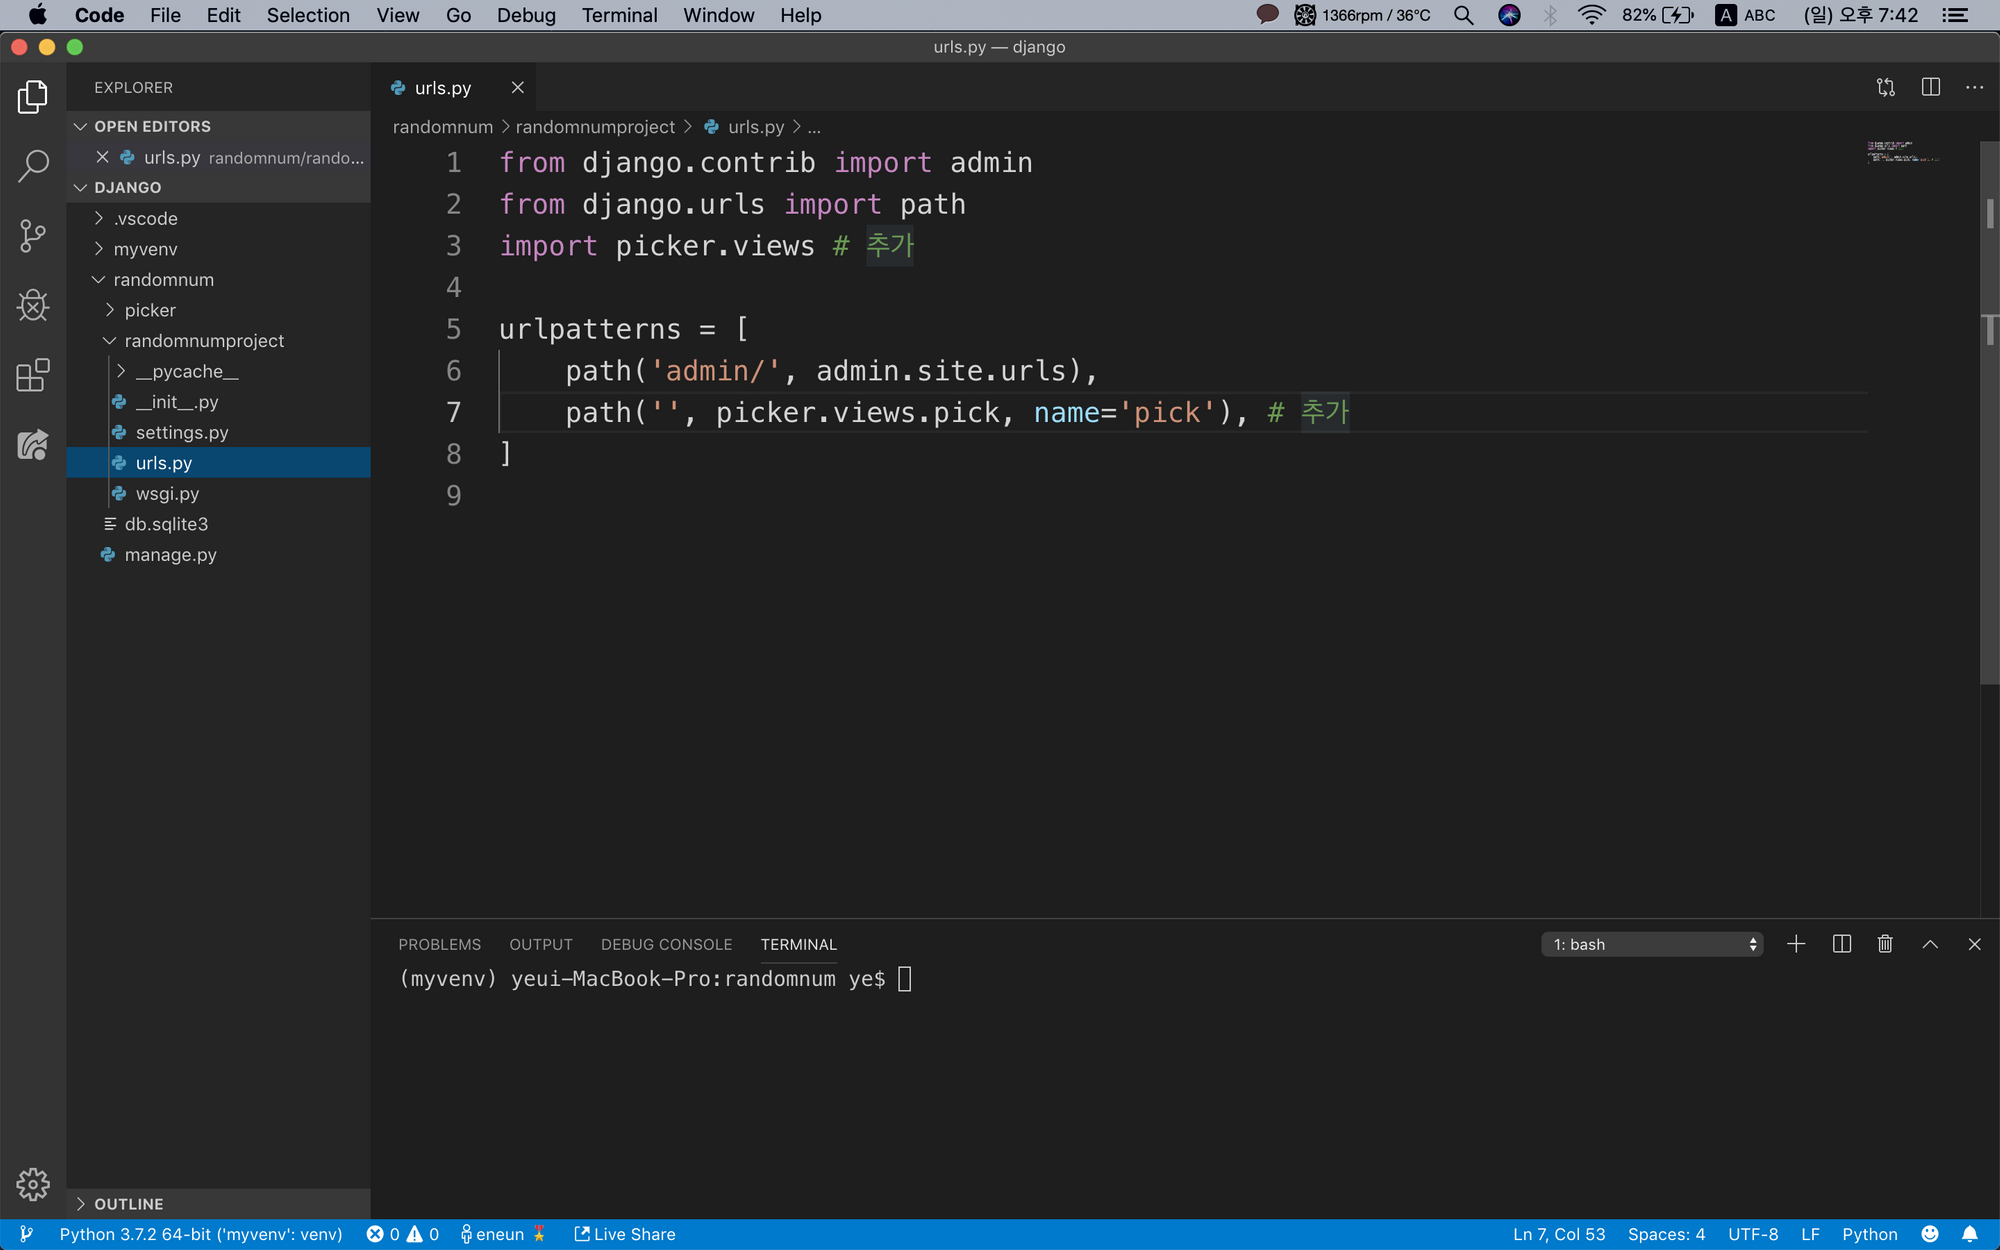The width and height of the screenshot is (2000, 1250).
Task: Expand the picker folder
Action: [150, 310]
